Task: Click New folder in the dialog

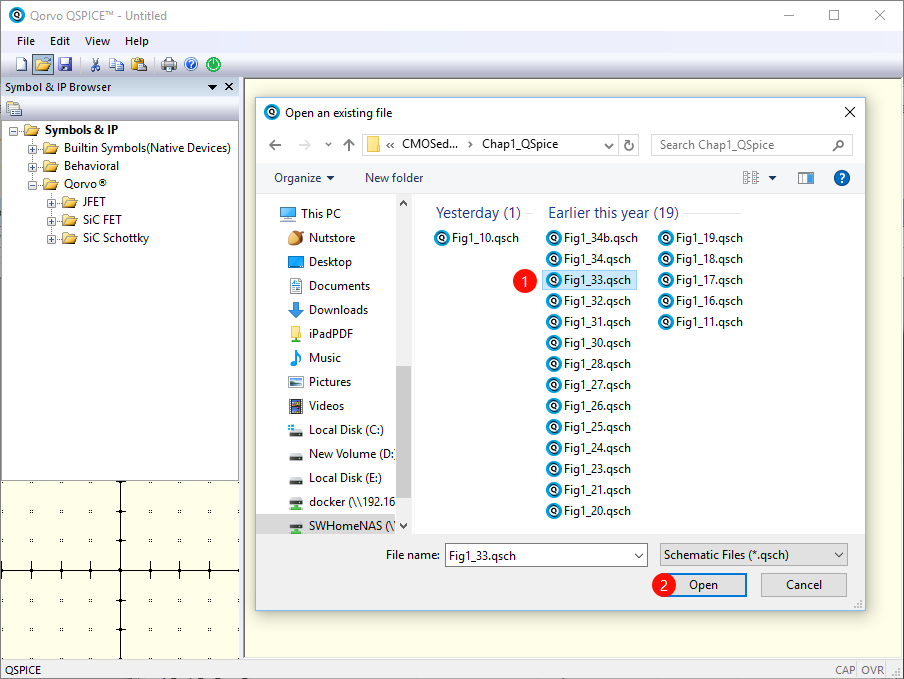Action: [394, 178]
